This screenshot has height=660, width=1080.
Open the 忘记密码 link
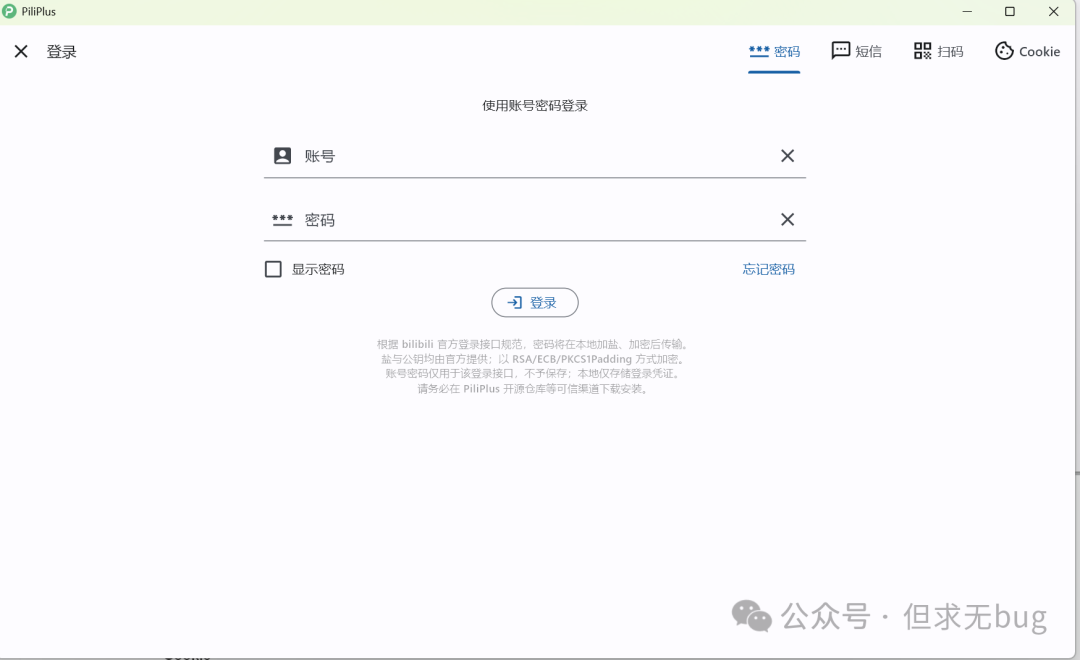[x=768, y=269]
